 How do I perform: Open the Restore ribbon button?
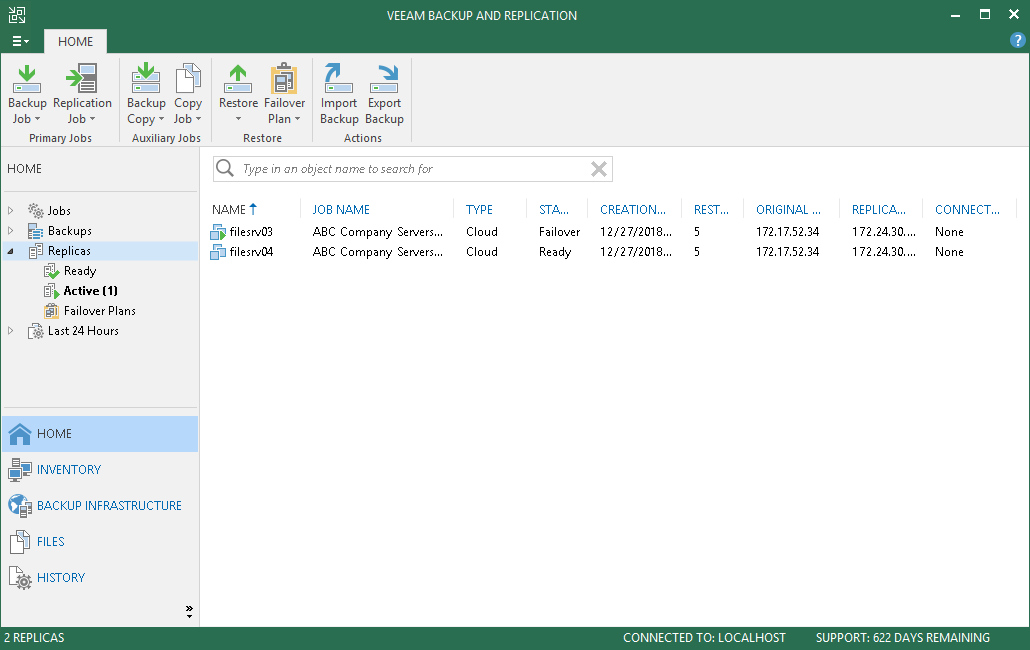pos(238,94)
